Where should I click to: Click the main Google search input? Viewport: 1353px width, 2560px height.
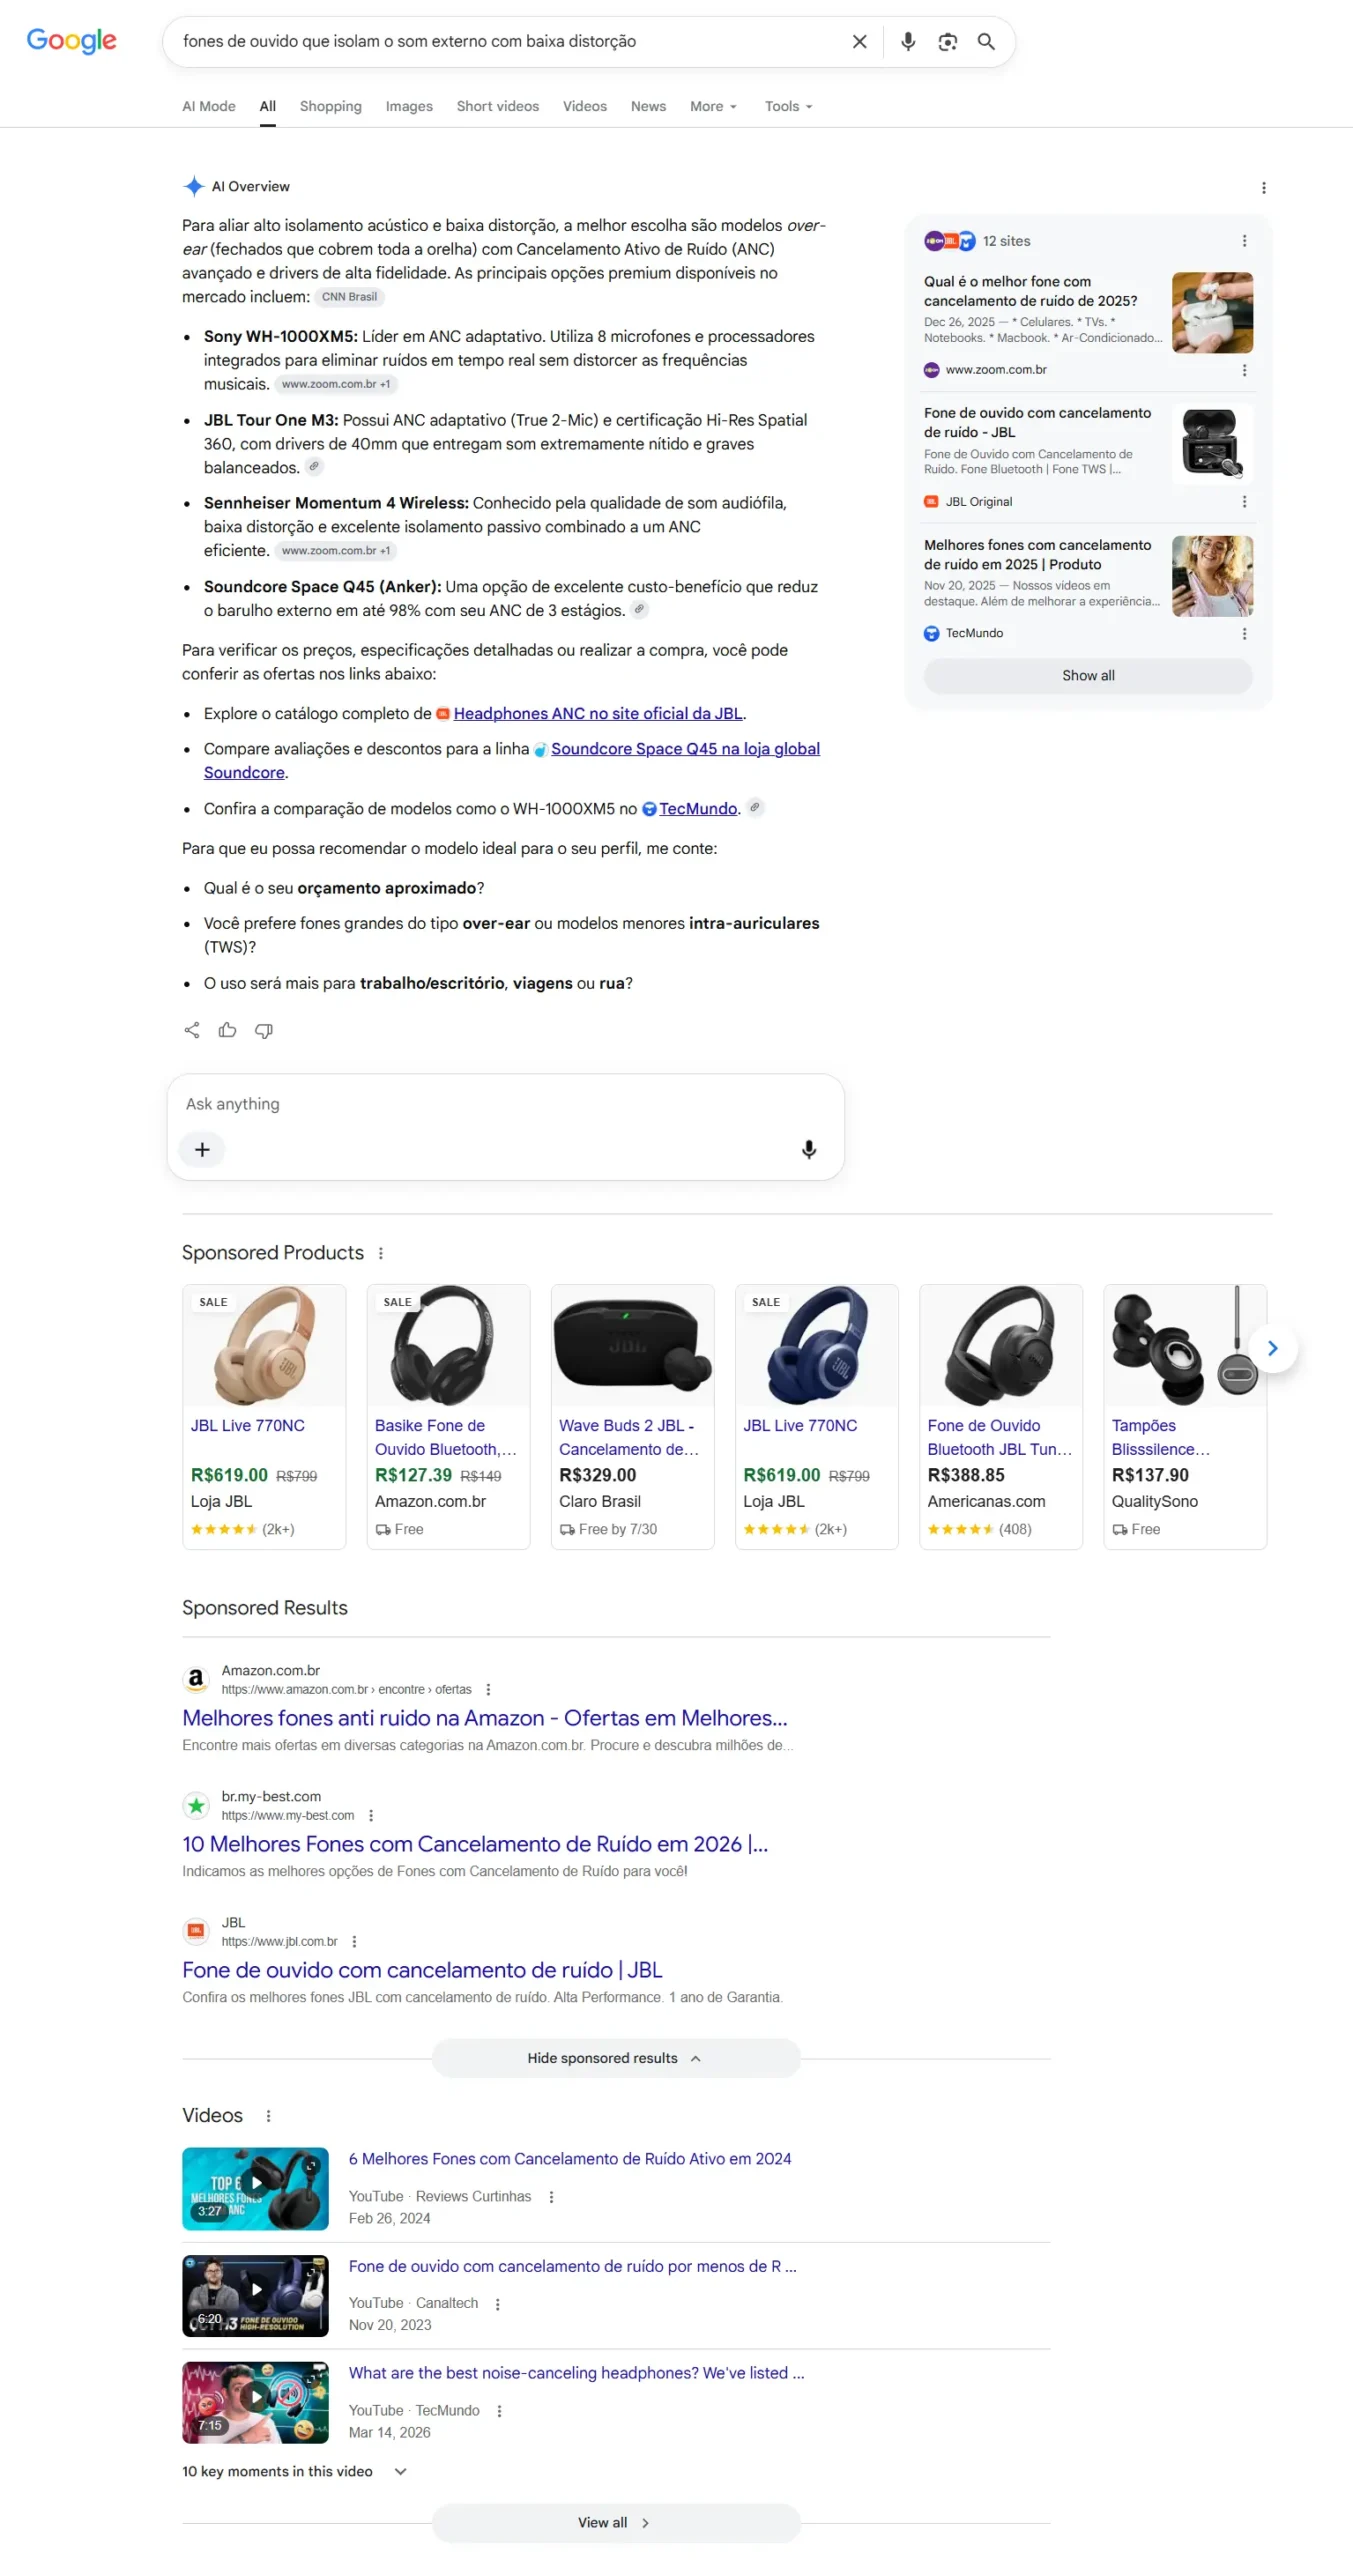click(x=510, y=42)
